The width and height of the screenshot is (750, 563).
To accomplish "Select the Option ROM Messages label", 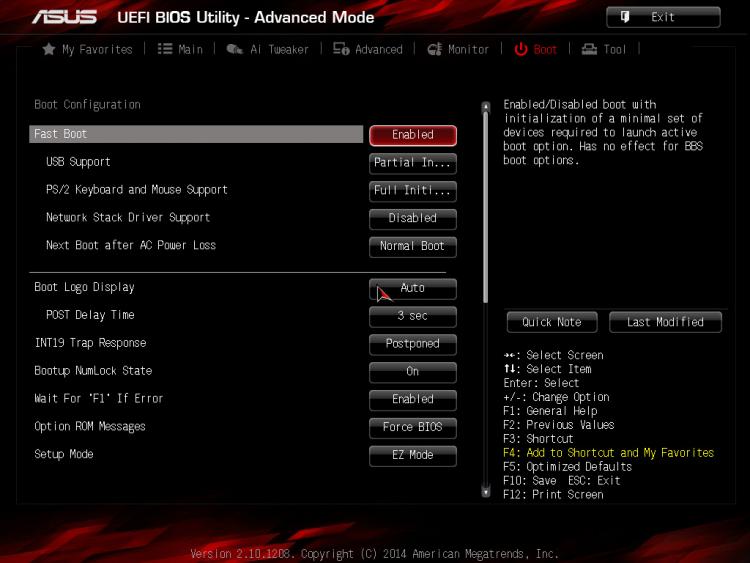I will [x=90, y=426].
